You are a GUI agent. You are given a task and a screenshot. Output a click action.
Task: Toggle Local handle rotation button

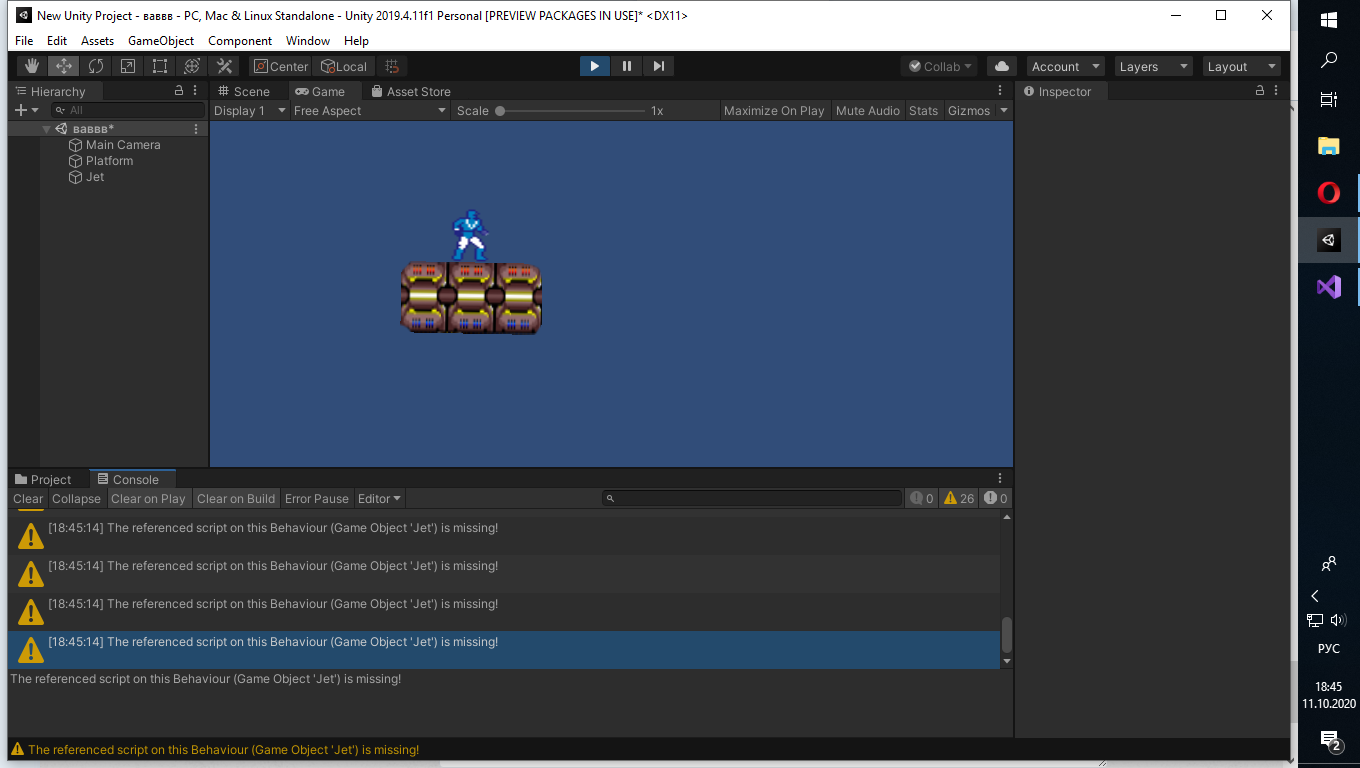pyautogui.click(x=343, y=66)
